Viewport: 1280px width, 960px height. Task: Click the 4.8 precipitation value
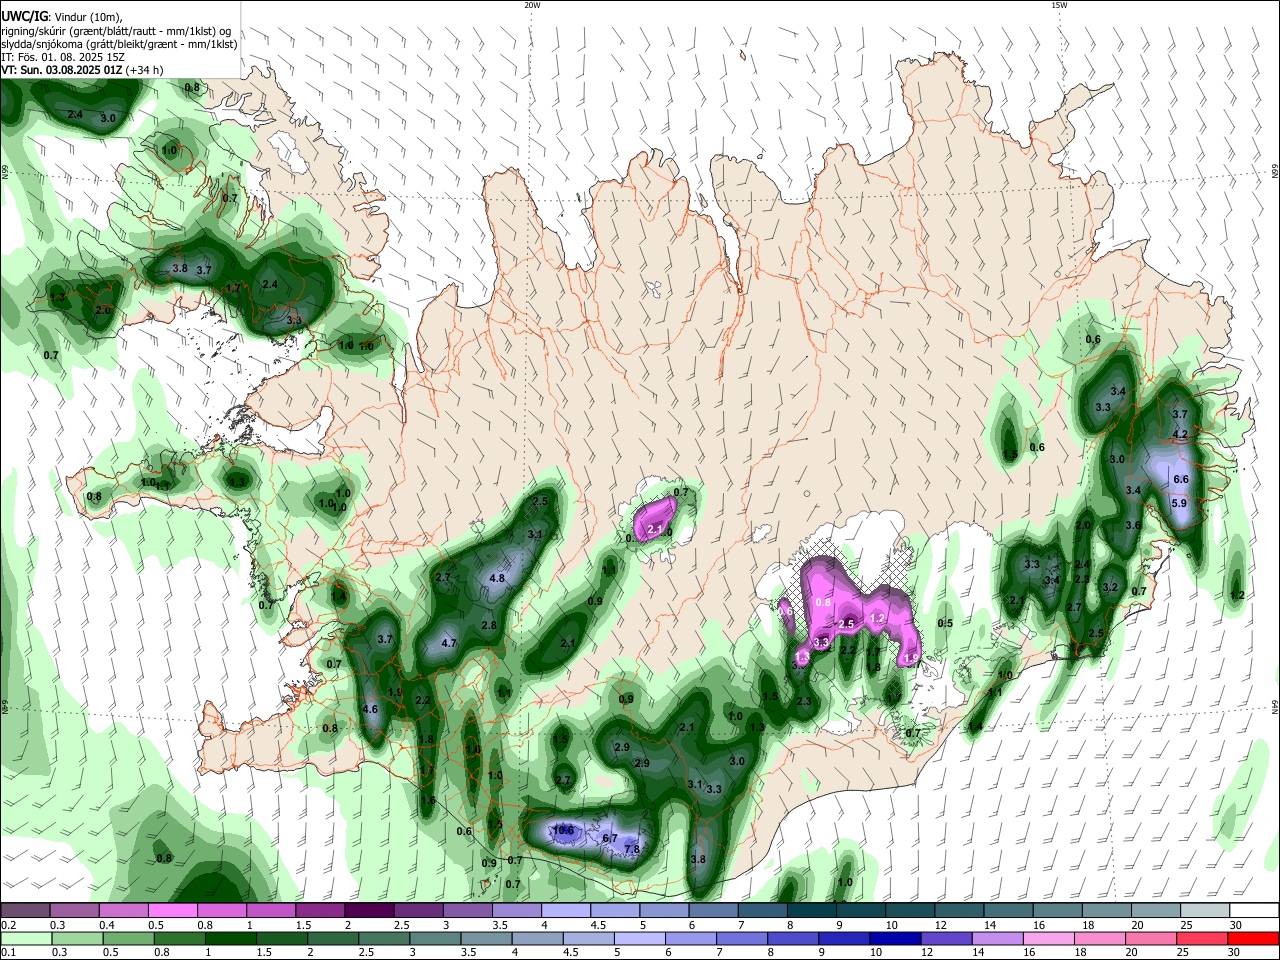click(x=497, y=578)
